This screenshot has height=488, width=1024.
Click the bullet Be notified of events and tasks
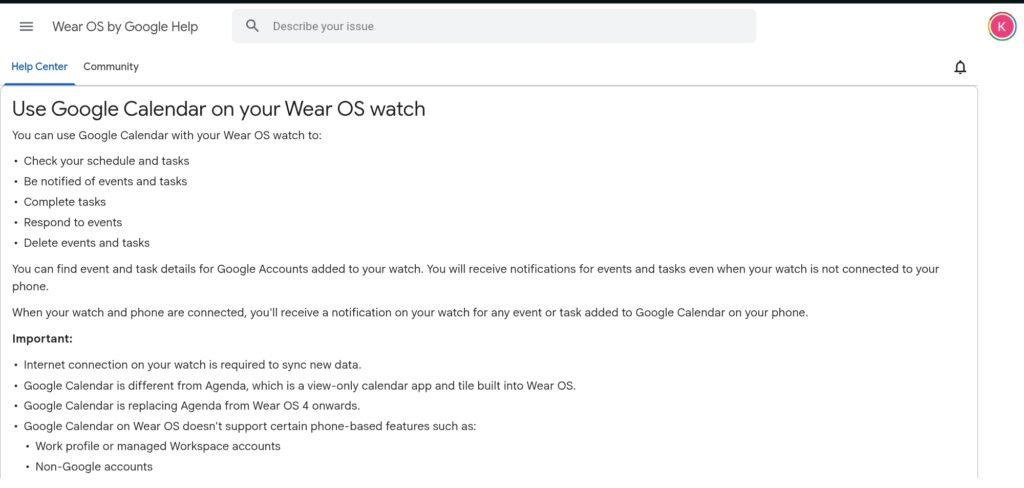pyautogui.click(x=105, y=182)
